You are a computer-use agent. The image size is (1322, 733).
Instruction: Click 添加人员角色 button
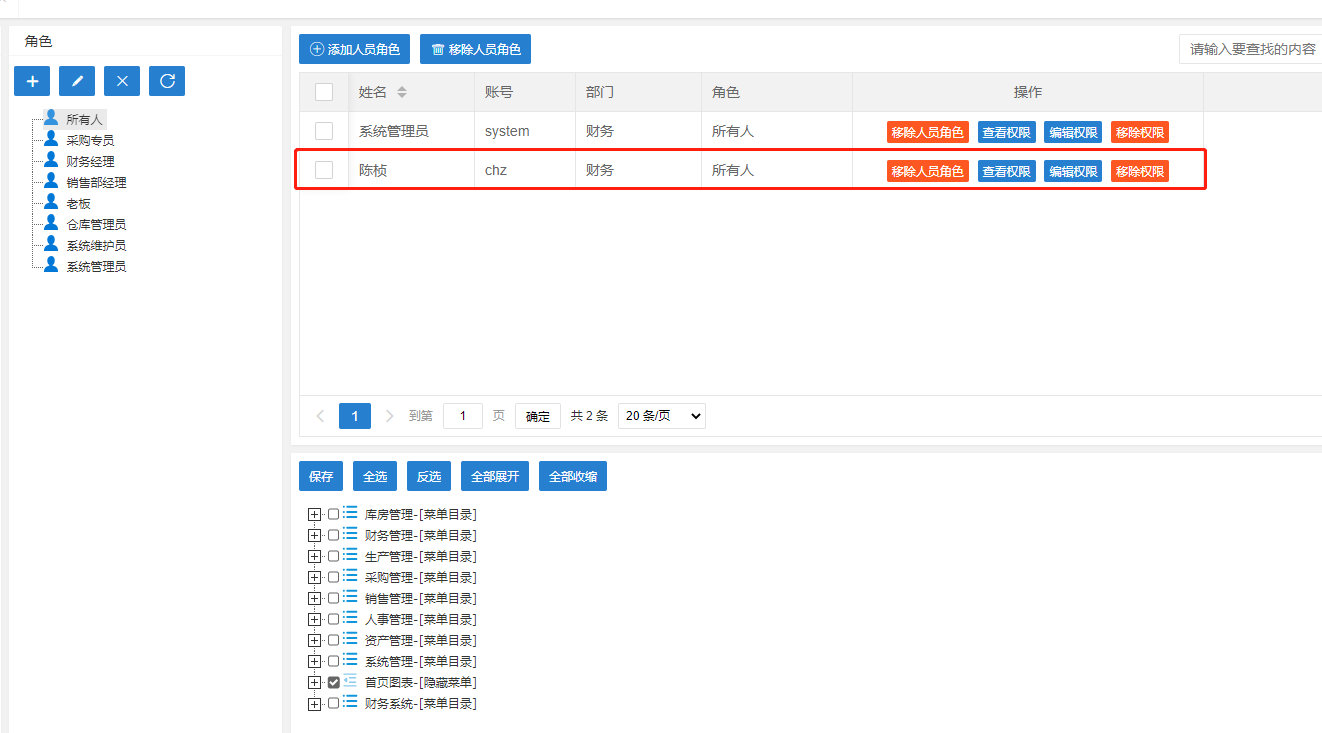point(355,49)
